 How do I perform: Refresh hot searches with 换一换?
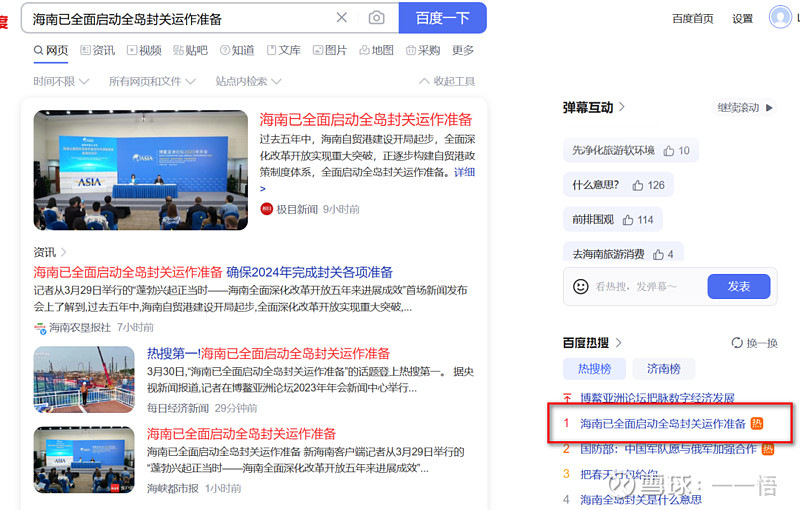coord(755,343)
